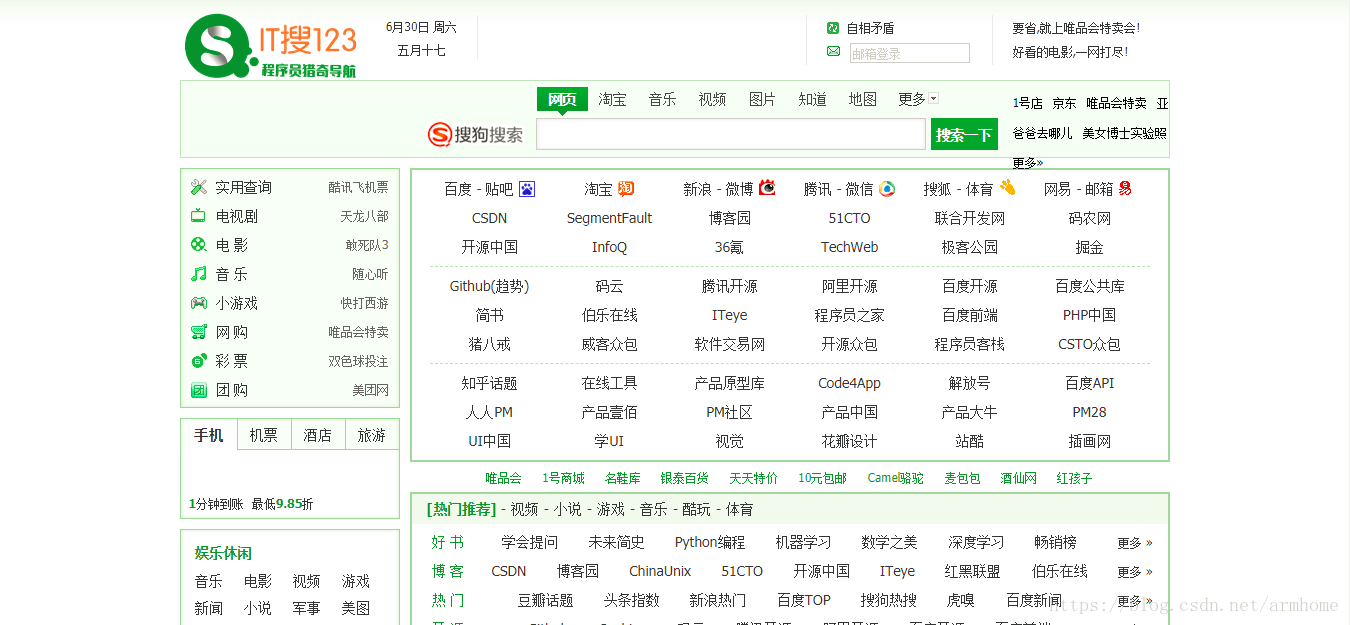Screen dimensions: 1350x625
Task: Open the 百度API link
Action: [1089, 383]
